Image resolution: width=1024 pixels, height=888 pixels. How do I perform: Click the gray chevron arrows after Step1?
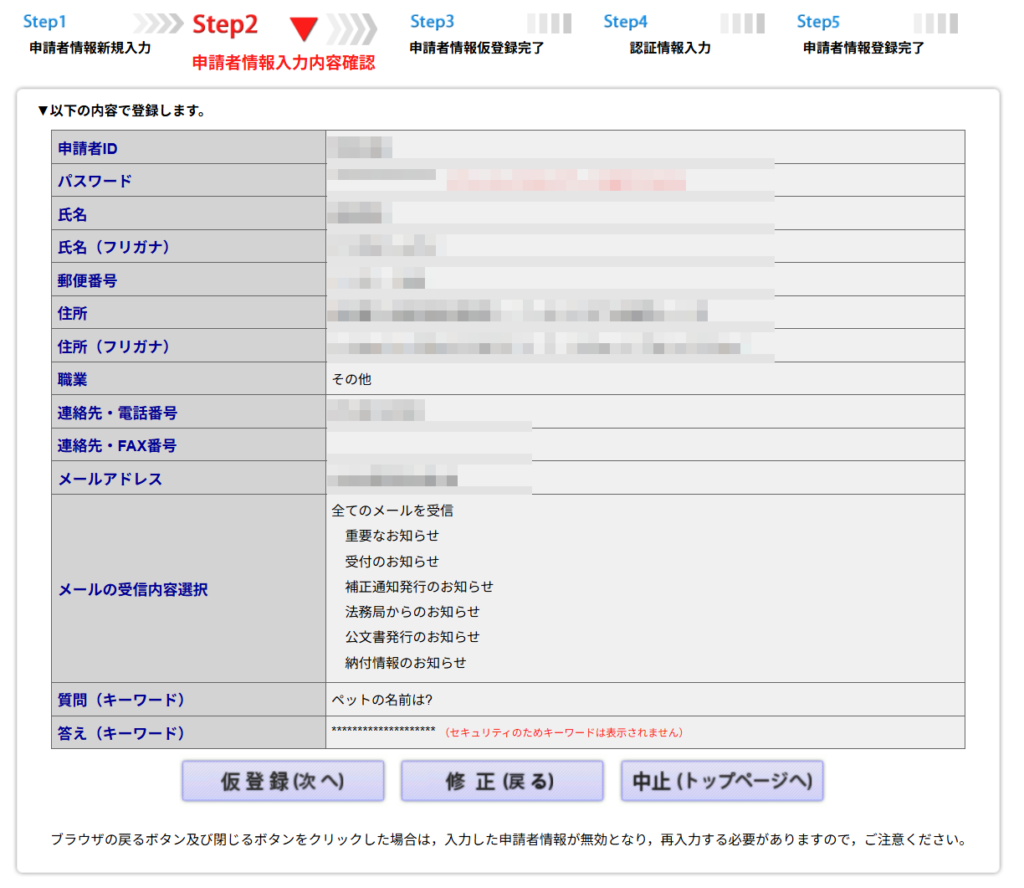158,24
